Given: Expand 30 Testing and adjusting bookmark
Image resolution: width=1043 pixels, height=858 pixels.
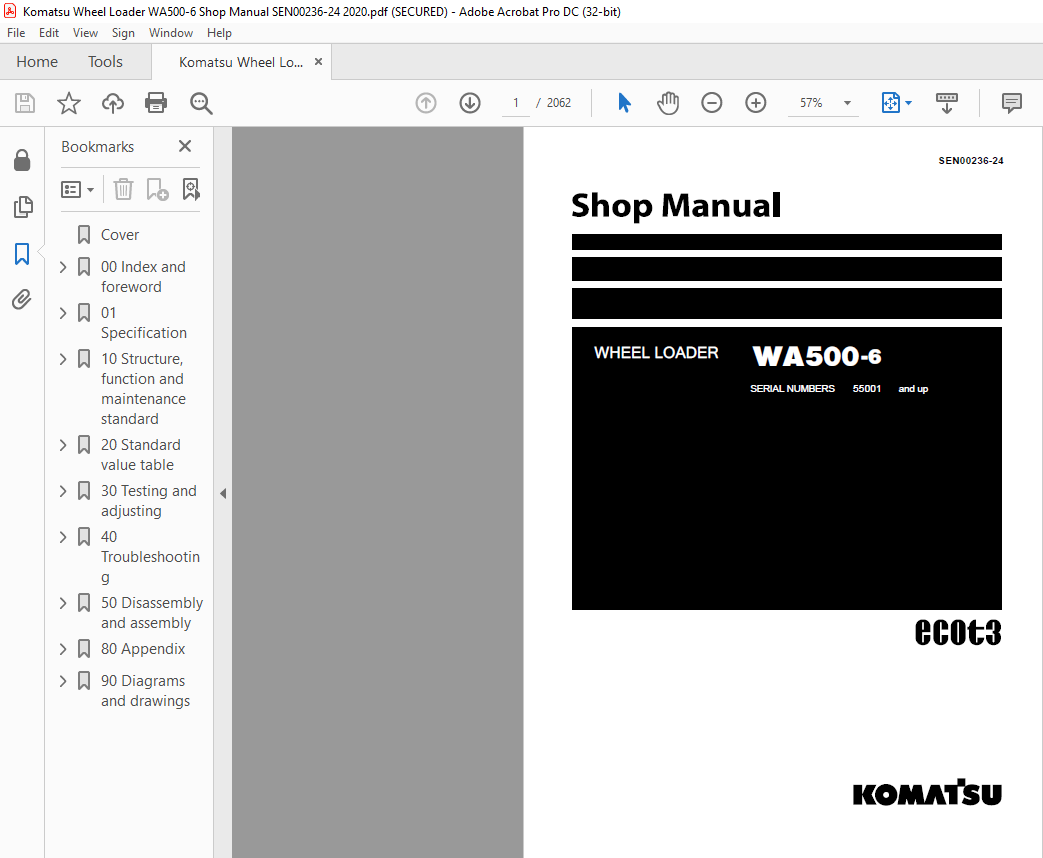Looking at the screenshot, I should coord(63,491).
